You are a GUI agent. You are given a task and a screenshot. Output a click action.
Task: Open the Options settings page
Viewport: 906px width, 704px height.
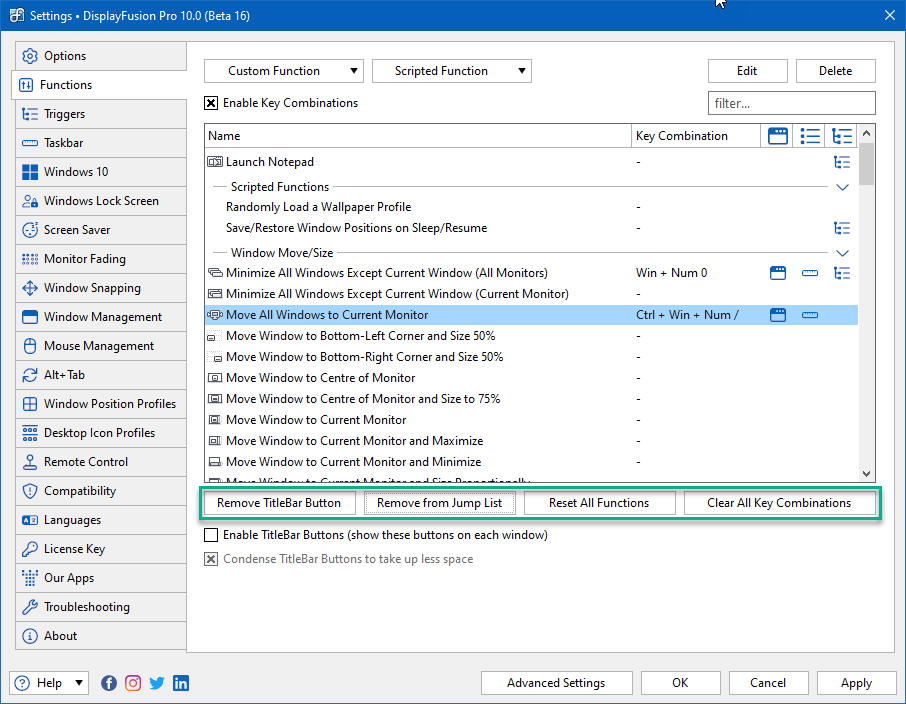pyautogui.click(x=101, y=56)
